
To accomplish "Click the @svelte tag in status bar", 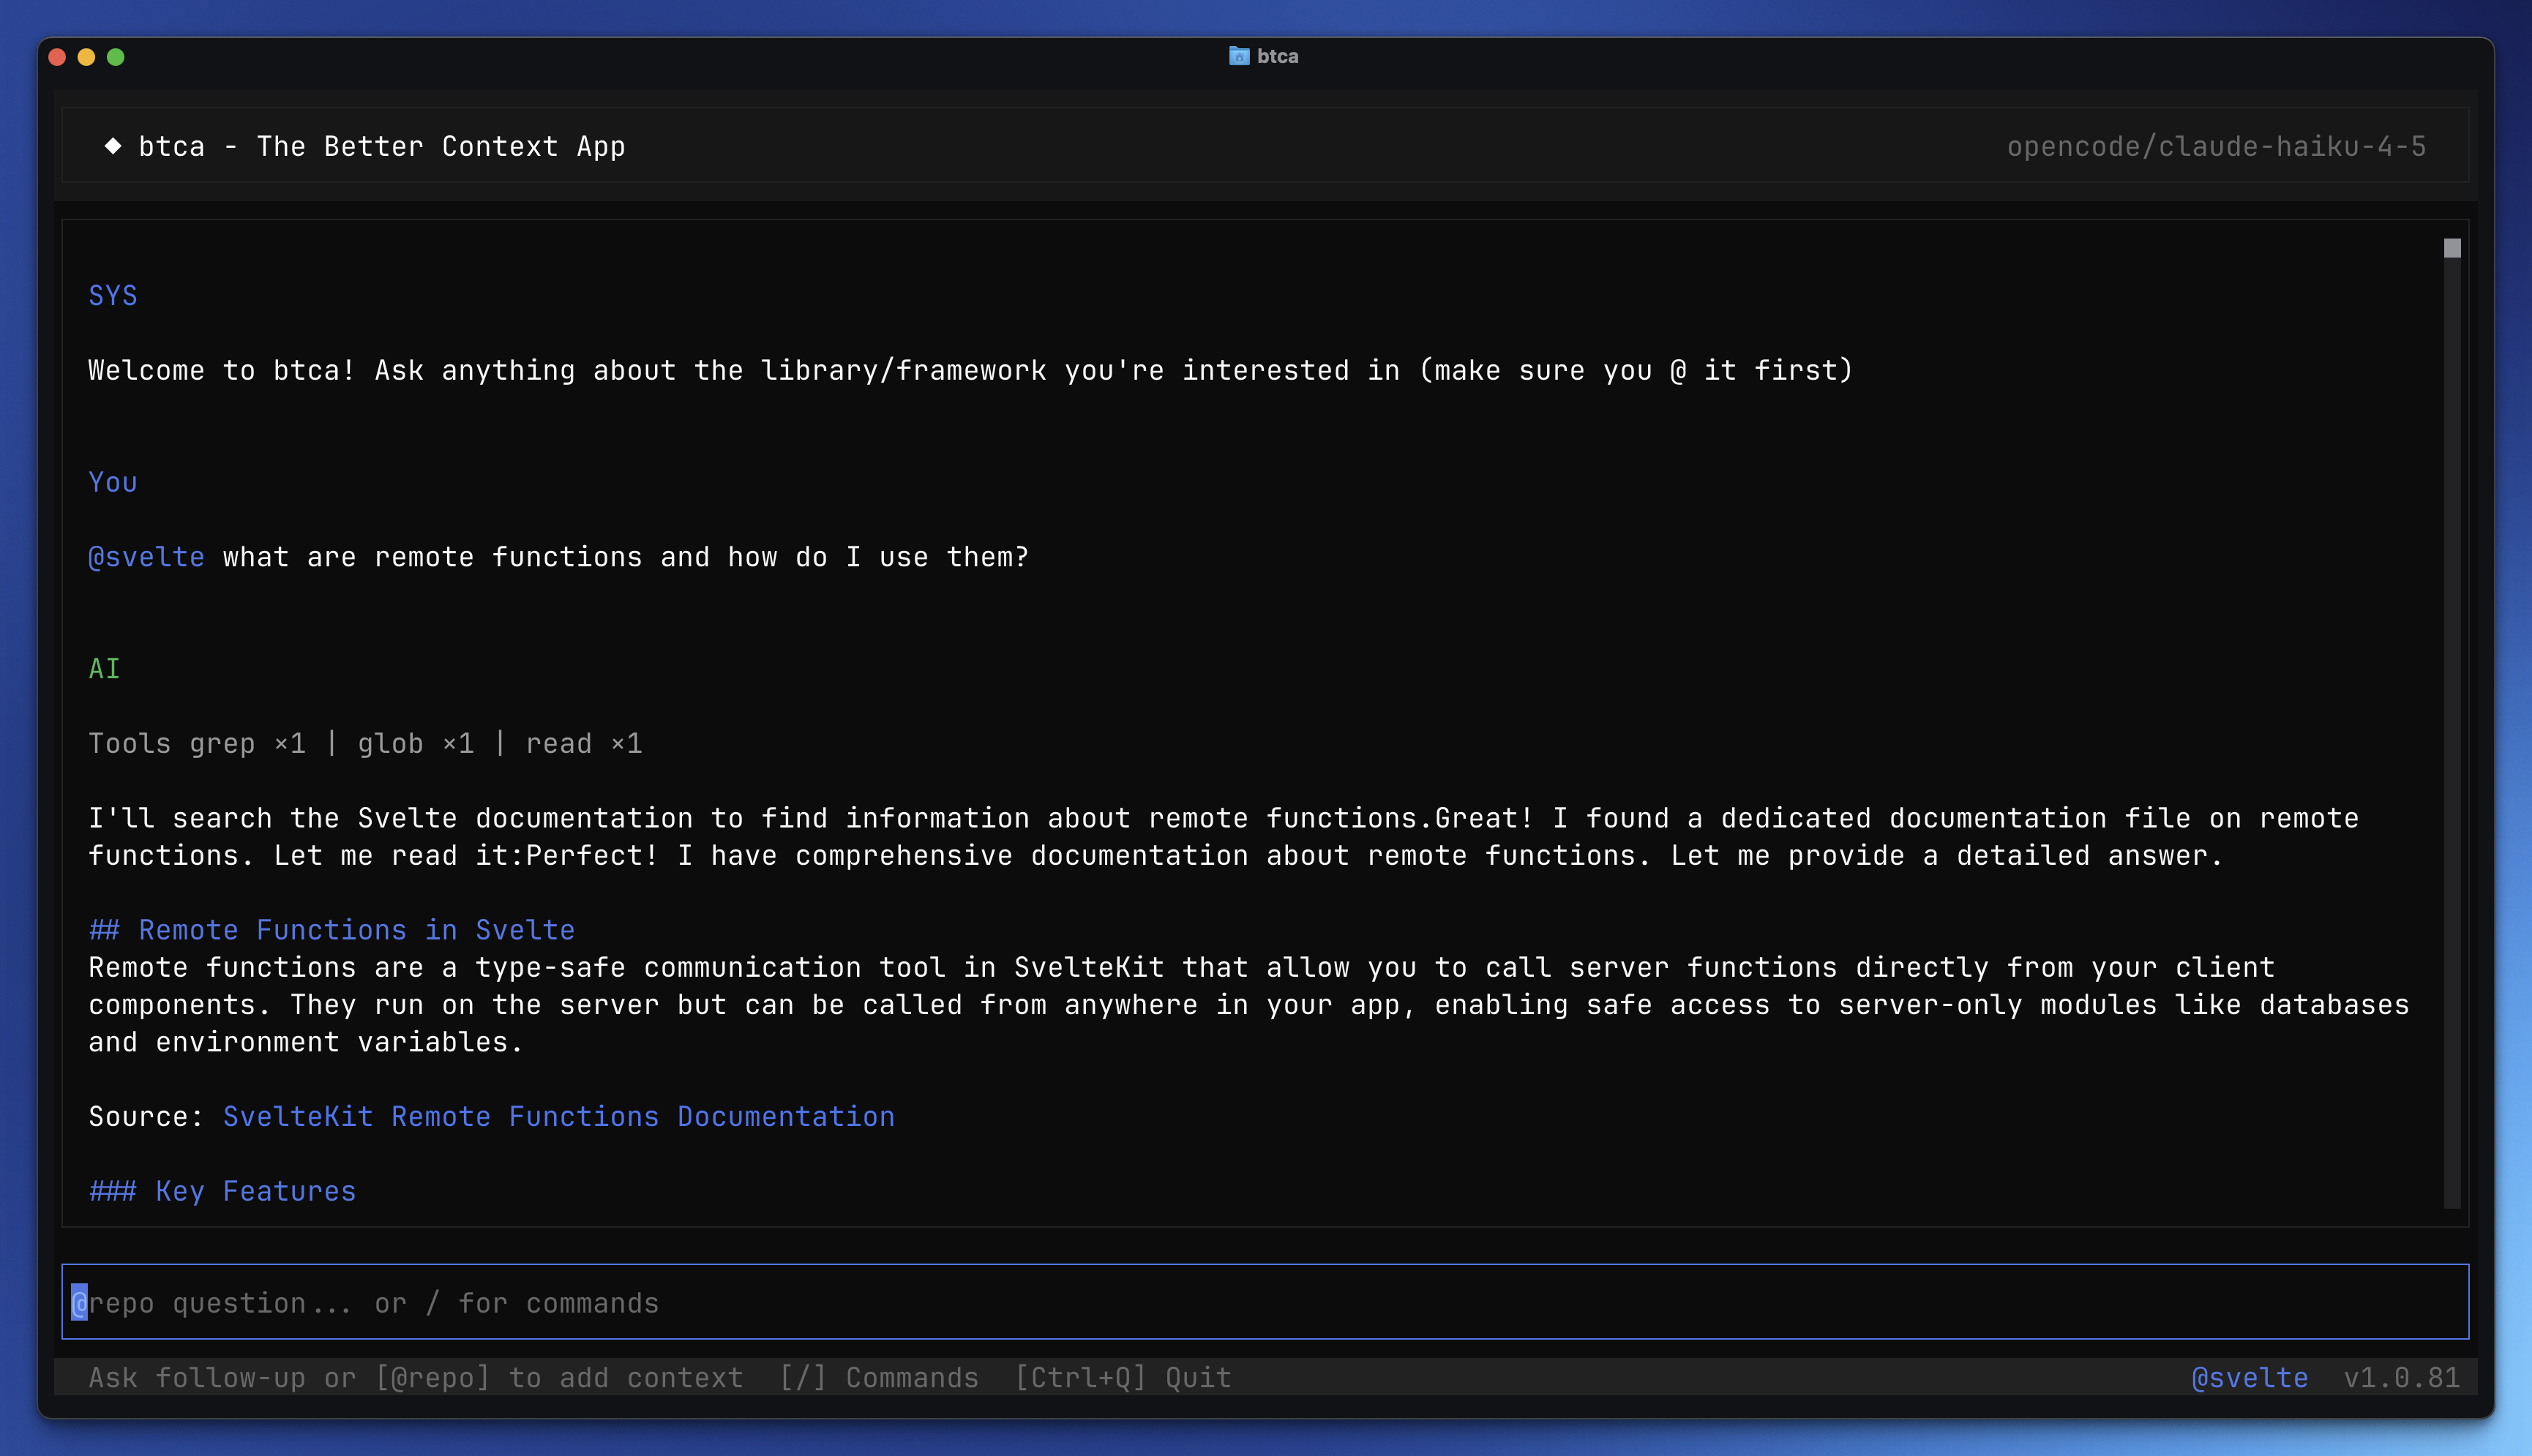I will (2249, 1378).
